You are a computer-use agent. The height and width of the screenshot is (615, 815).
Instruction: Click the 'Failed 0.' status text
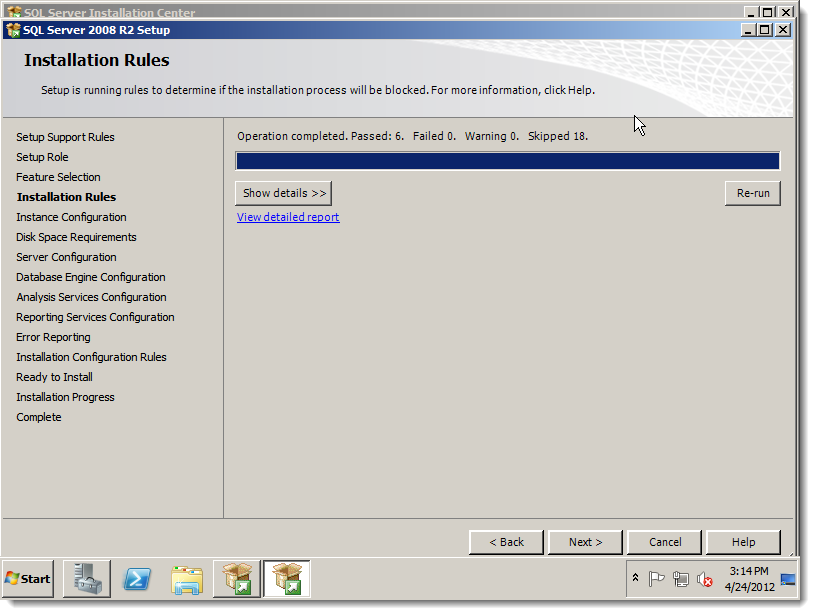click(434, 136)
